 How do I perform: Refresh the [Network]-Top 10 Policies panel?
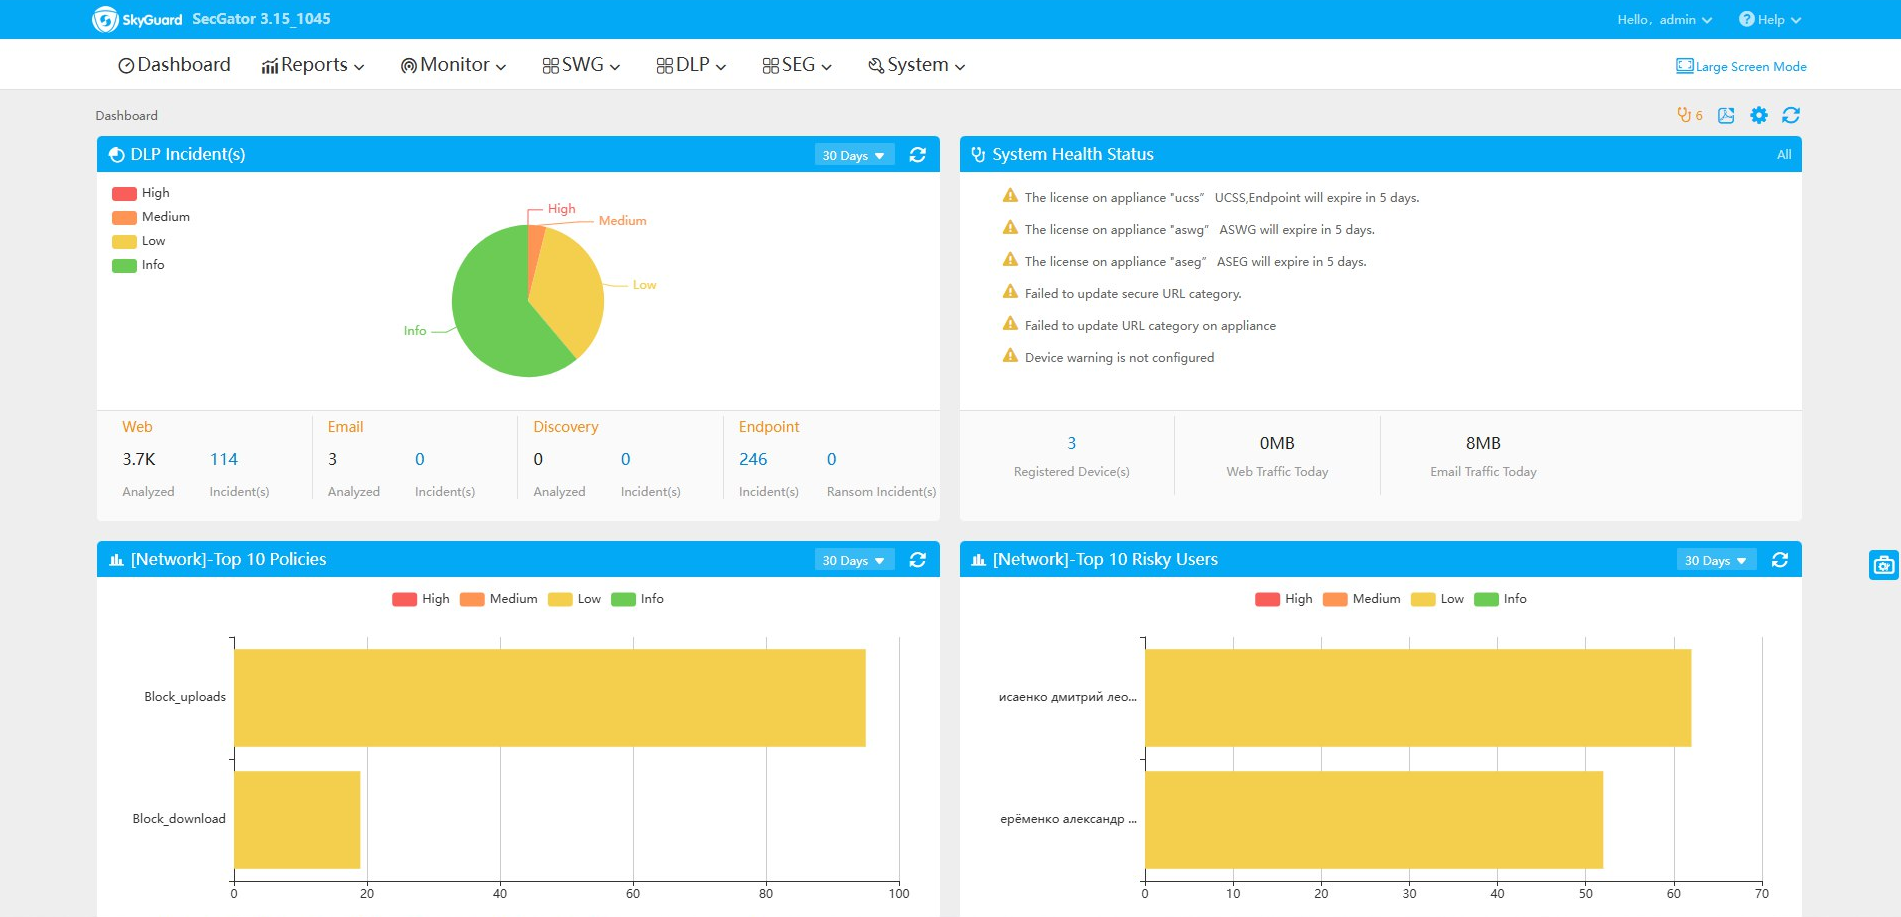pyautogui.click(x=918, y=560)
